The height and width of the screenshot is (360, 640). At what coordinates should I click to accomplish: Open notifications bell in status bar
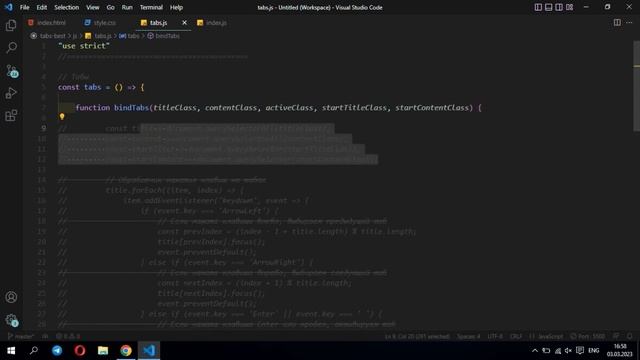(629, 336)
